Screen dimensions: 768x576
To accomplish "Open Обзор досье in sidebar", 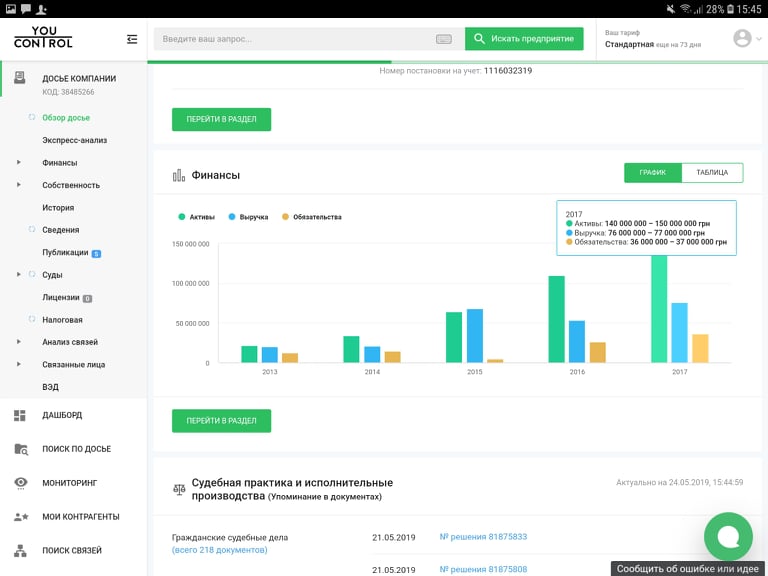I will pyautogui.click(x=66, y=118).
